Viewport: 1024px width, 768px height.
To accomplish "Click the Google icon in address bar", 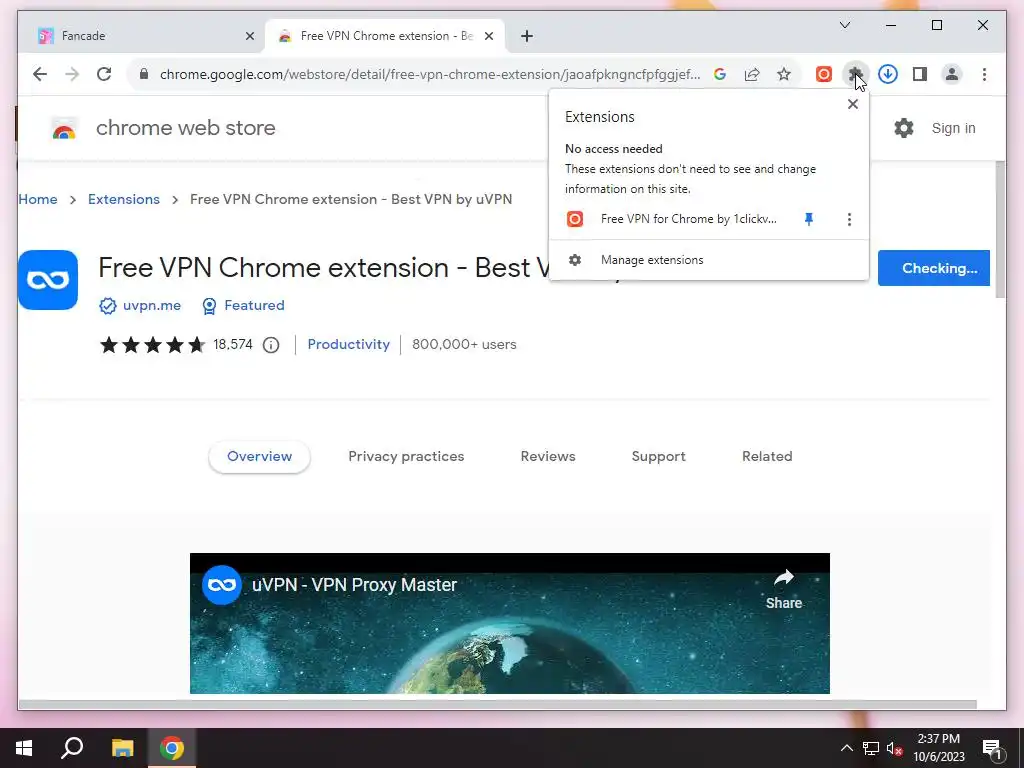I will tap(720, 74).
